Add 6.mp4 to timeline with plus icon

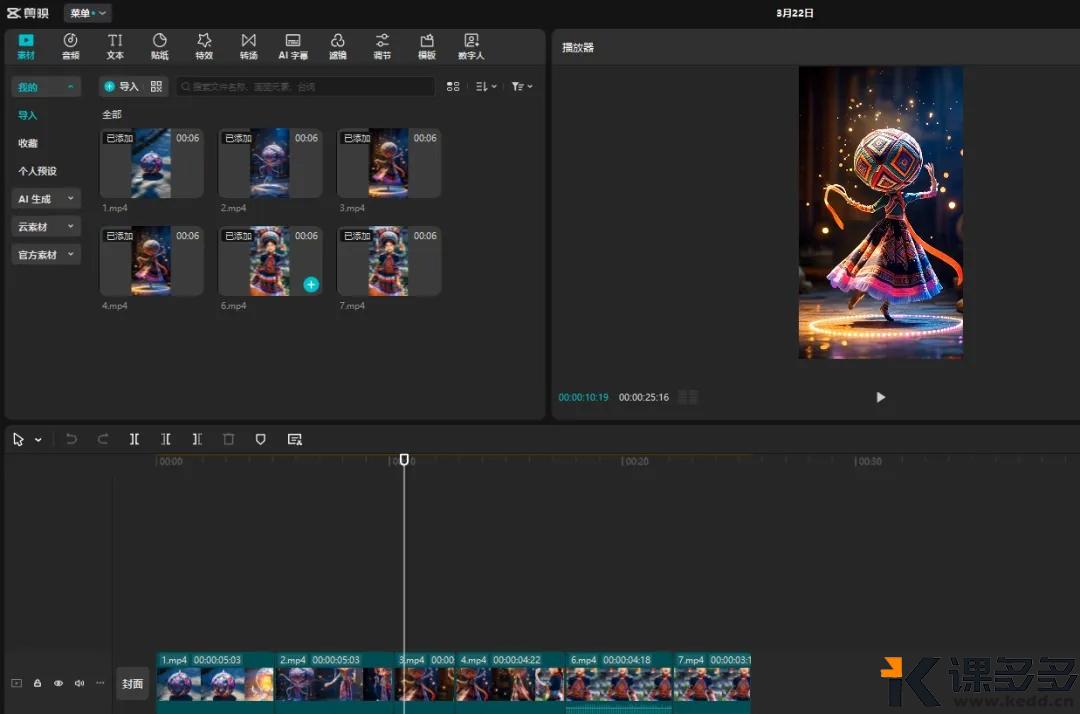click(311, 285)
